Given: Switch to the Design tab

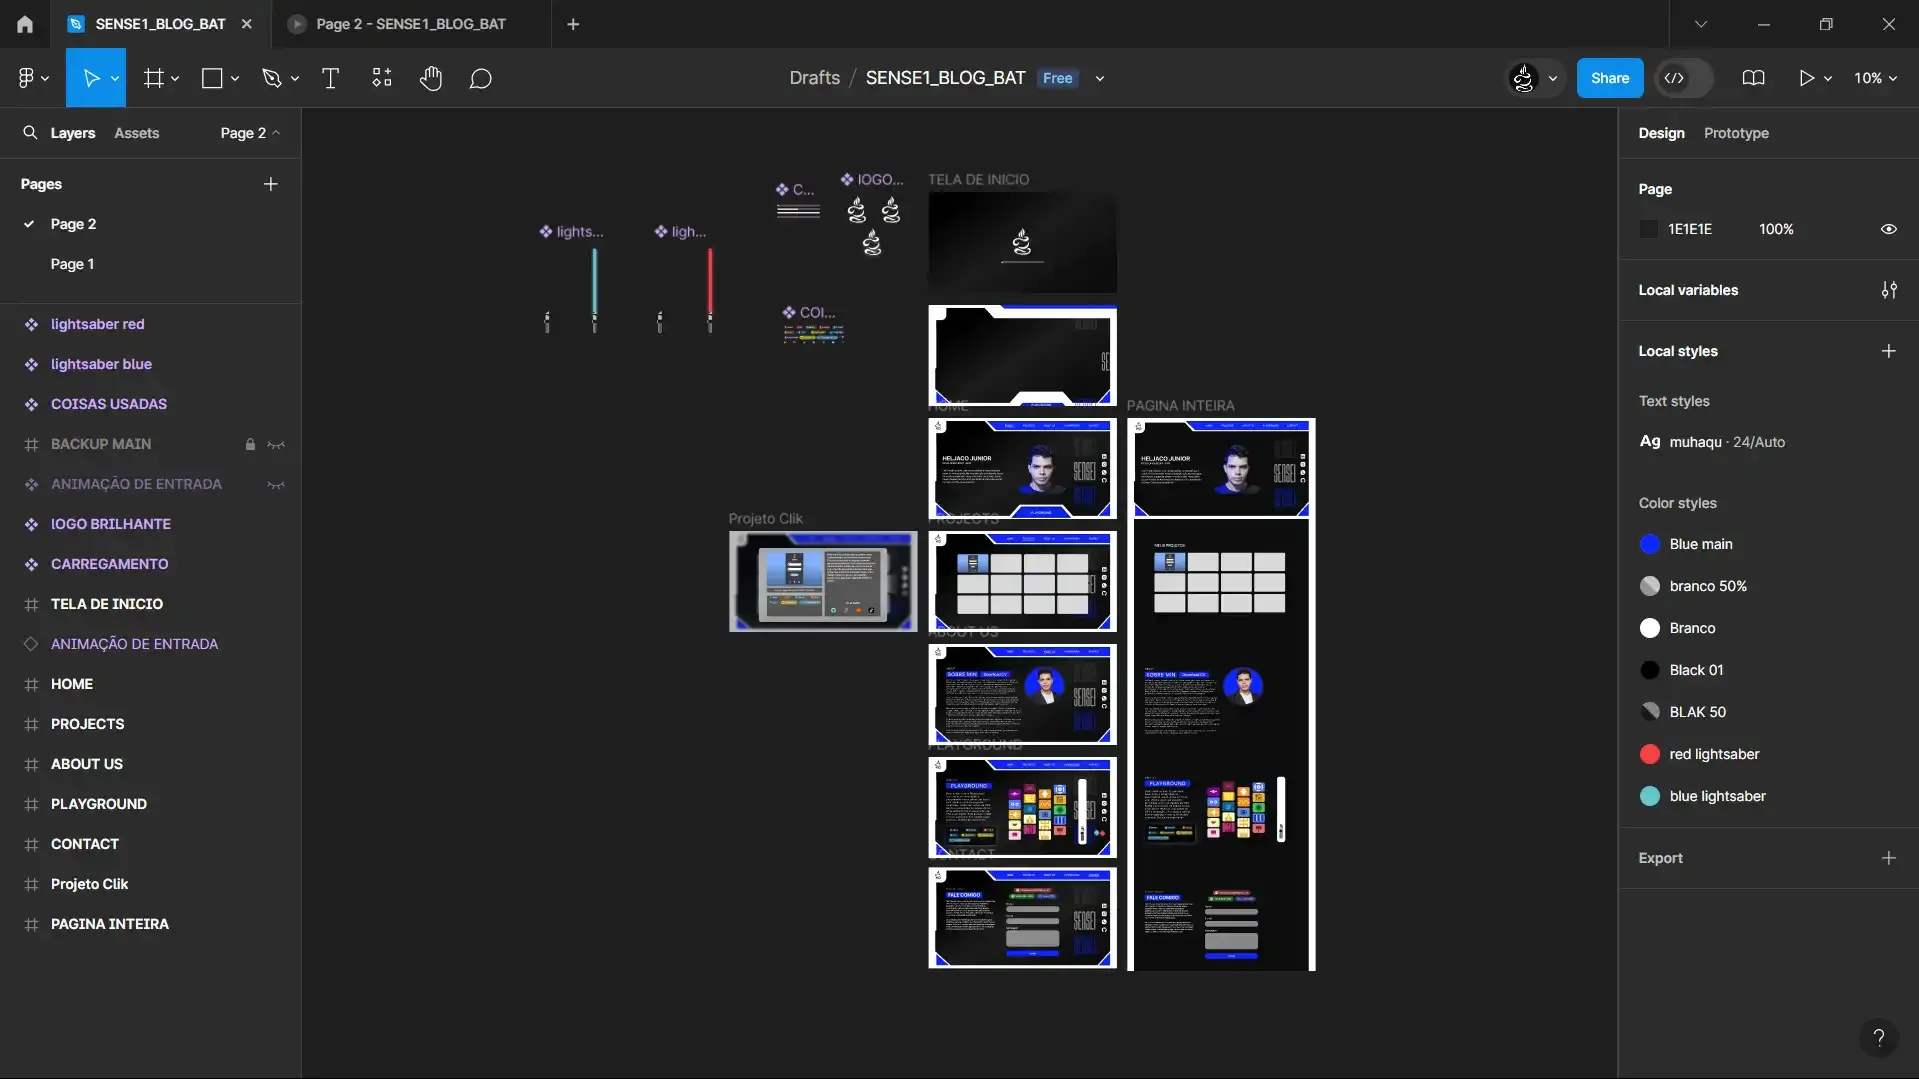Looking at the screenshot, I should pyautogui.click(x=1661, y=133).
